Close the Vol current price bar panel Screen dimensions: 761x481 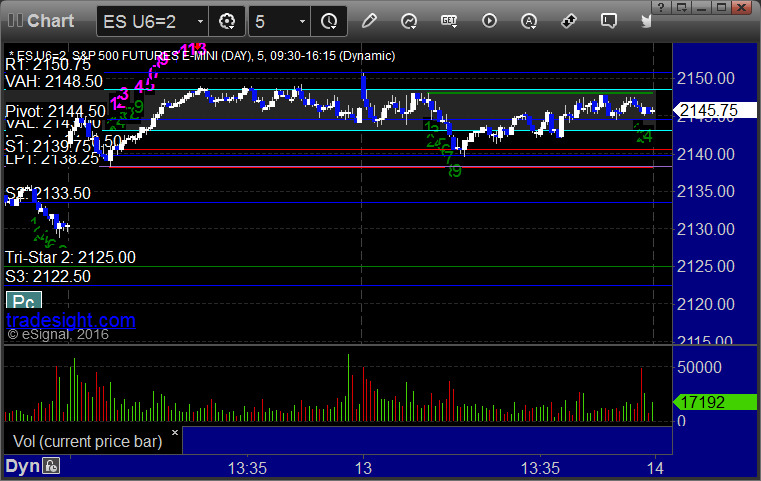click(x=175, y=432)
